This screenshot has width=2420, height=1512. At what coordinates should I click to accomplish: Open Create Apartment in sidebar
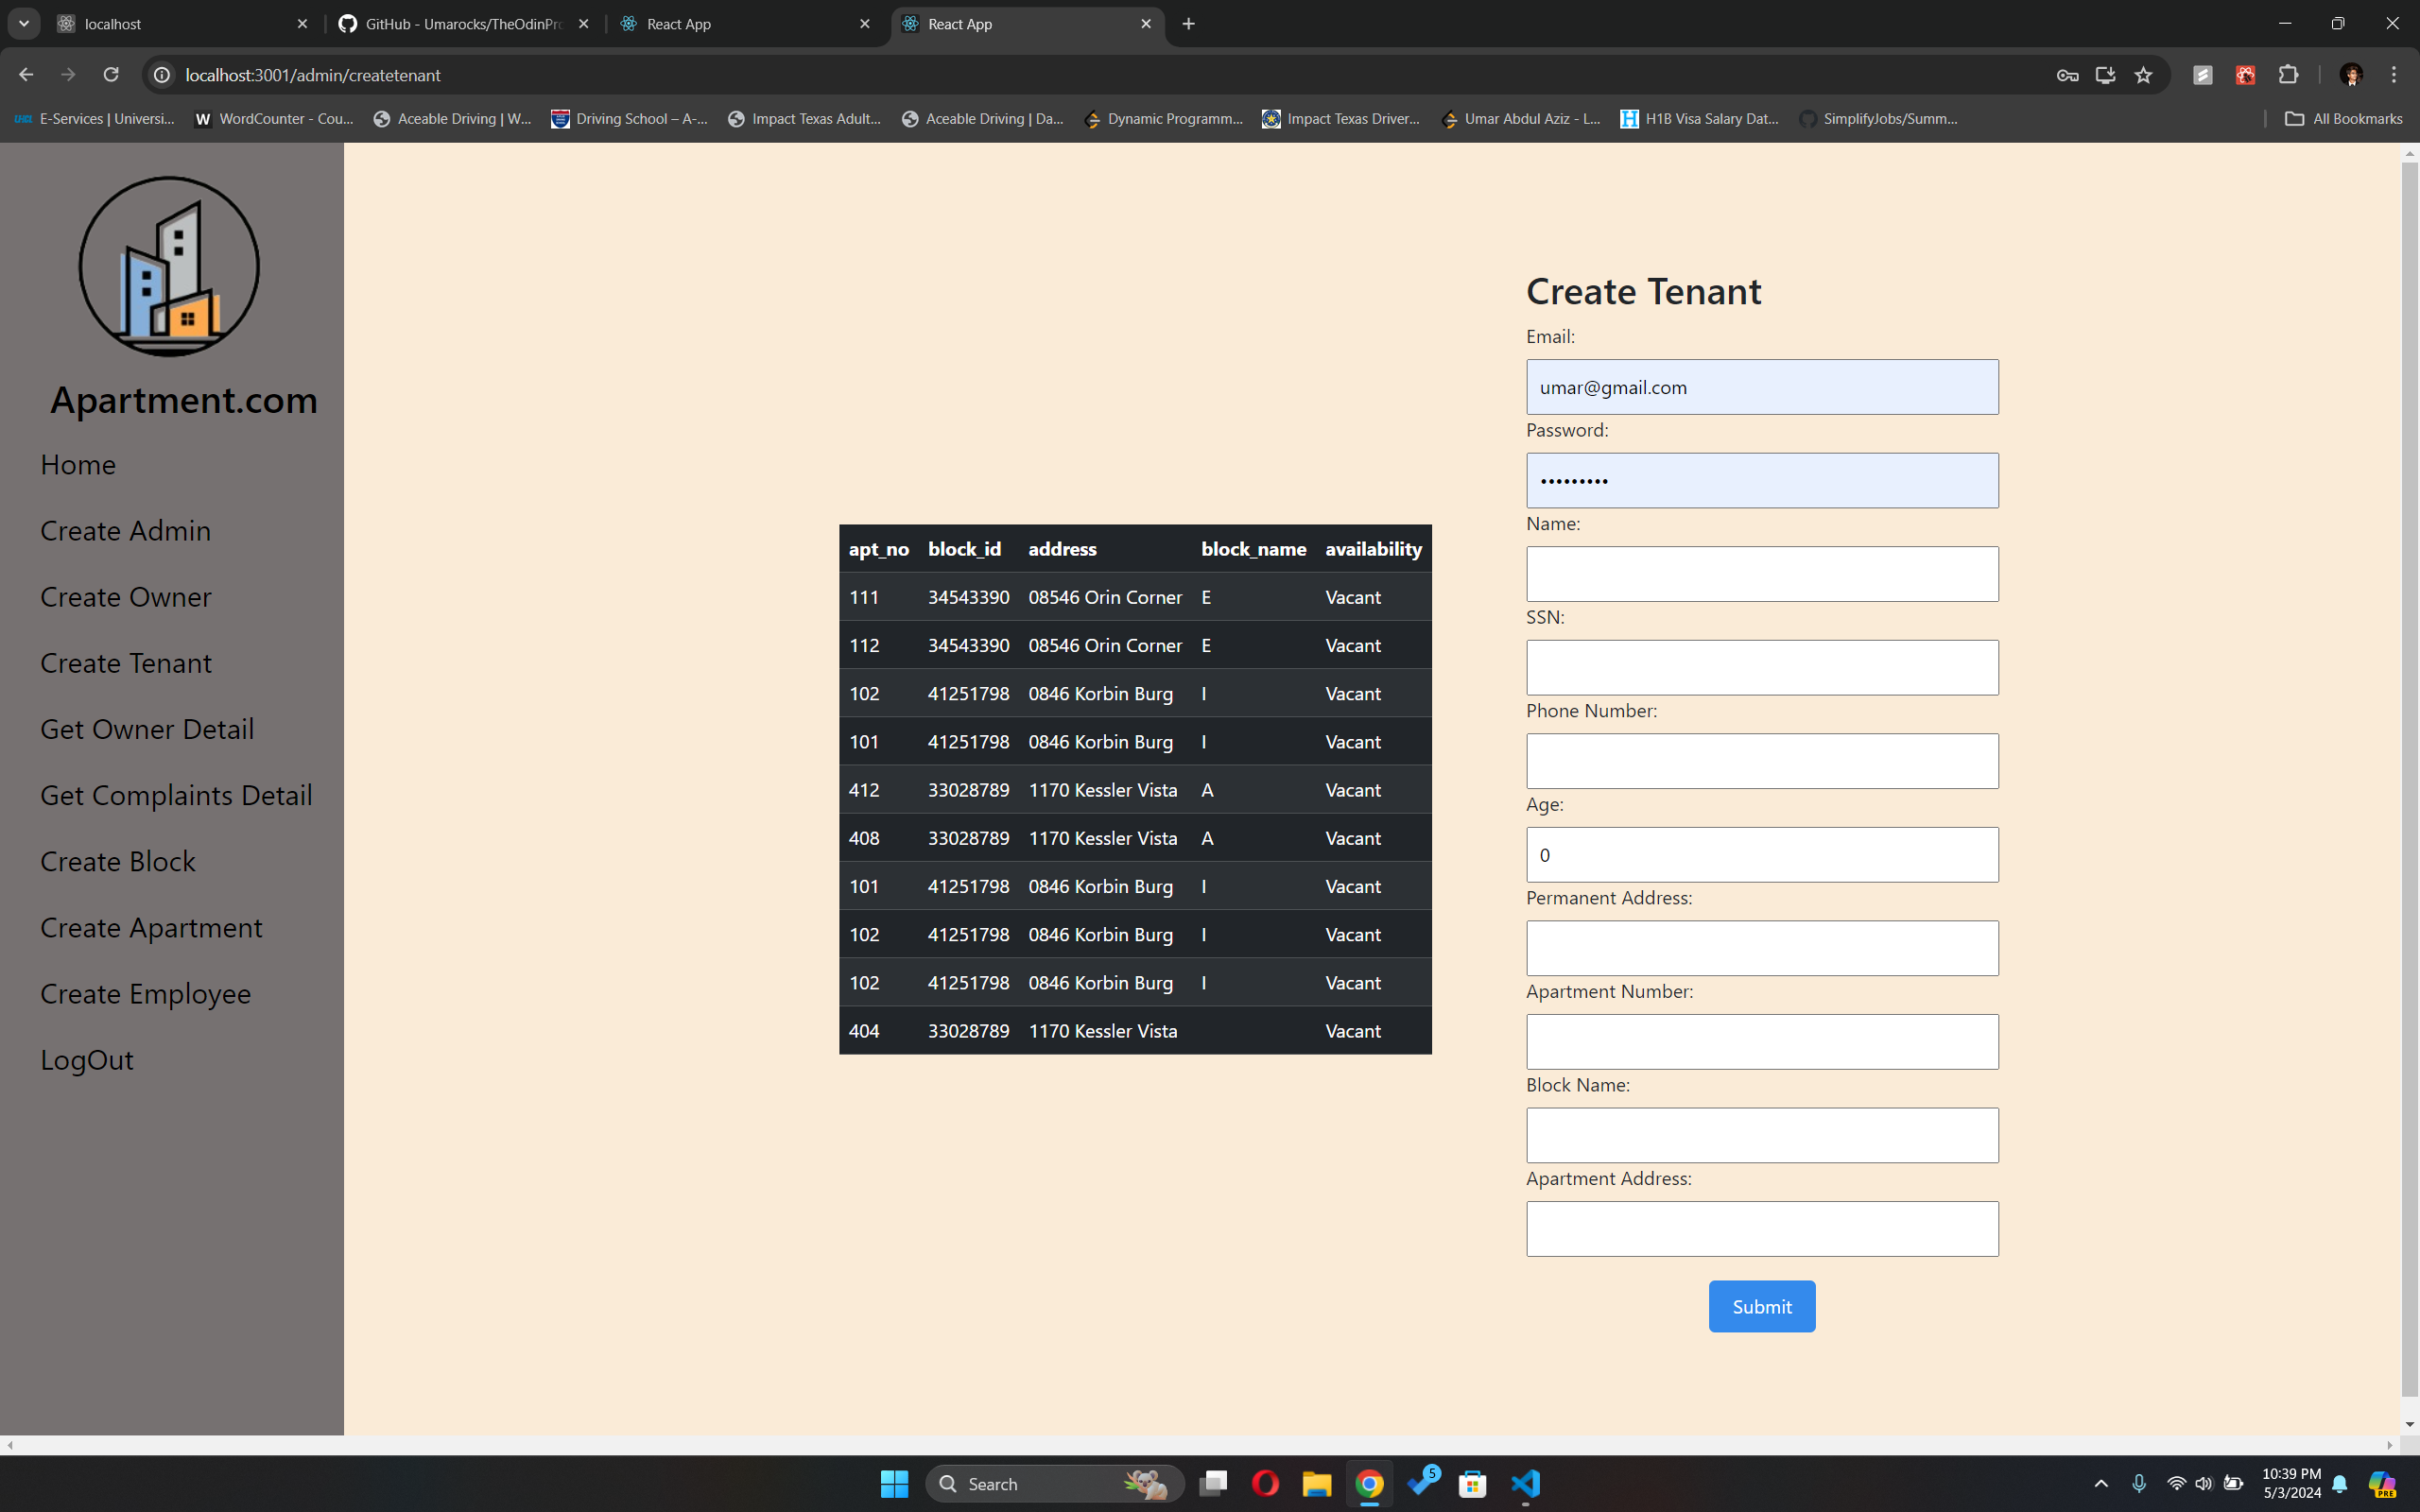click(x=151, y=927)
